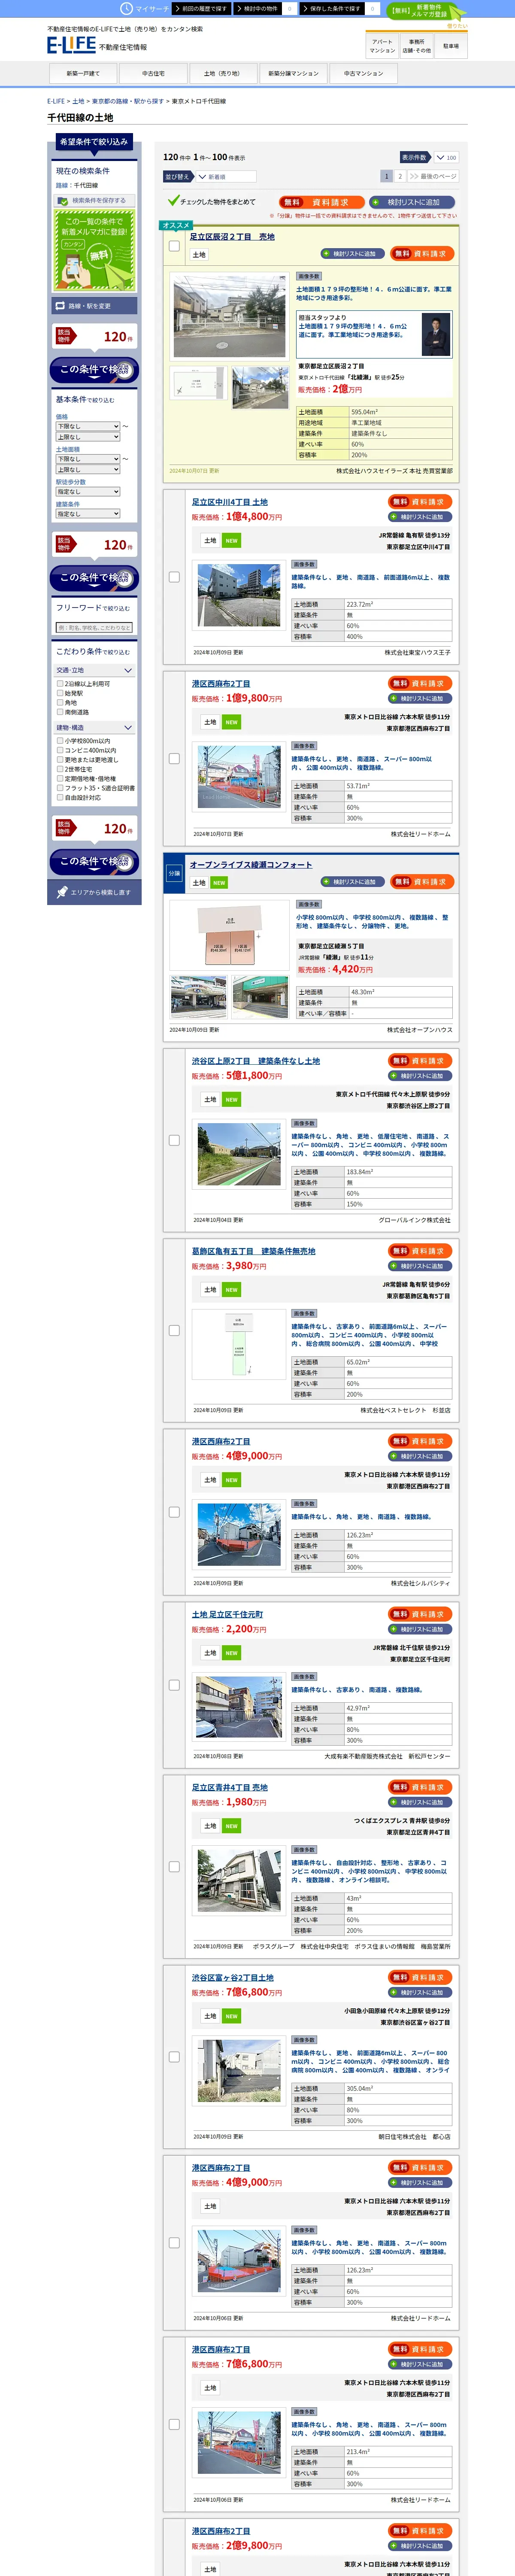Select the 中古住宅 tab

[153, 73]
